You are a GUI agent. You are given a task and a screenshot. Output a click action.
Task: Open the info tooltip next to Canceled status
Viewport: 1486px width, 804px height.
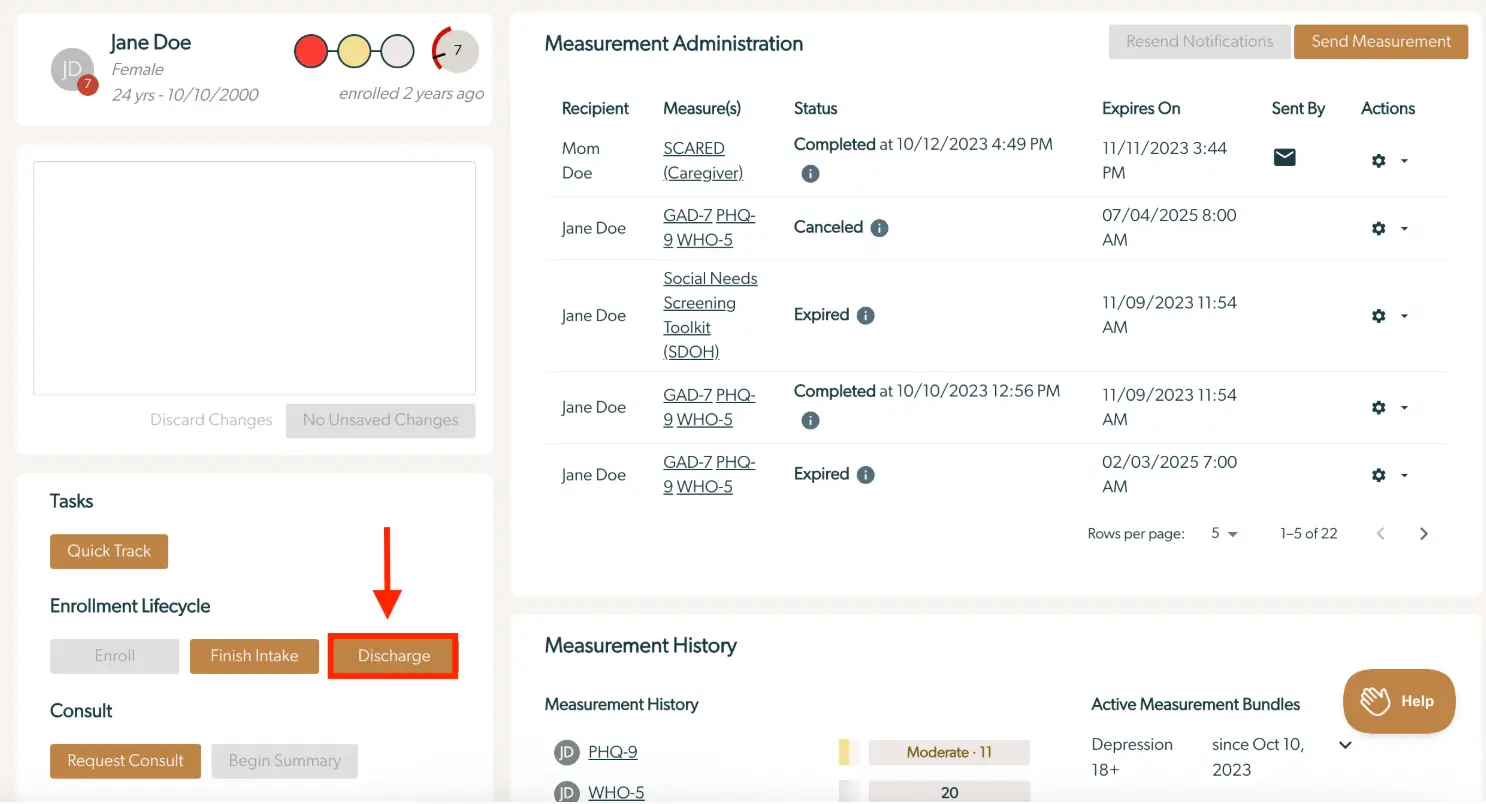point(879,228)
